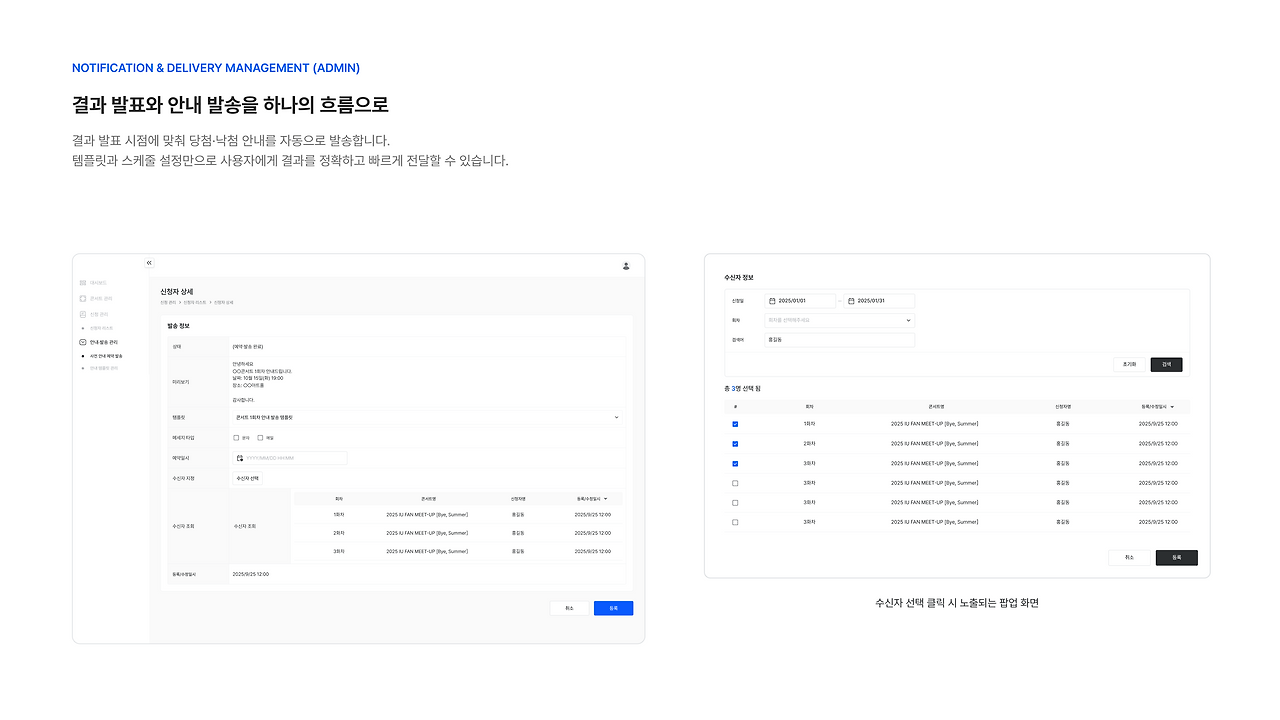
Task: Click the 신청자 상세 page heading
Action: [176, 291]
